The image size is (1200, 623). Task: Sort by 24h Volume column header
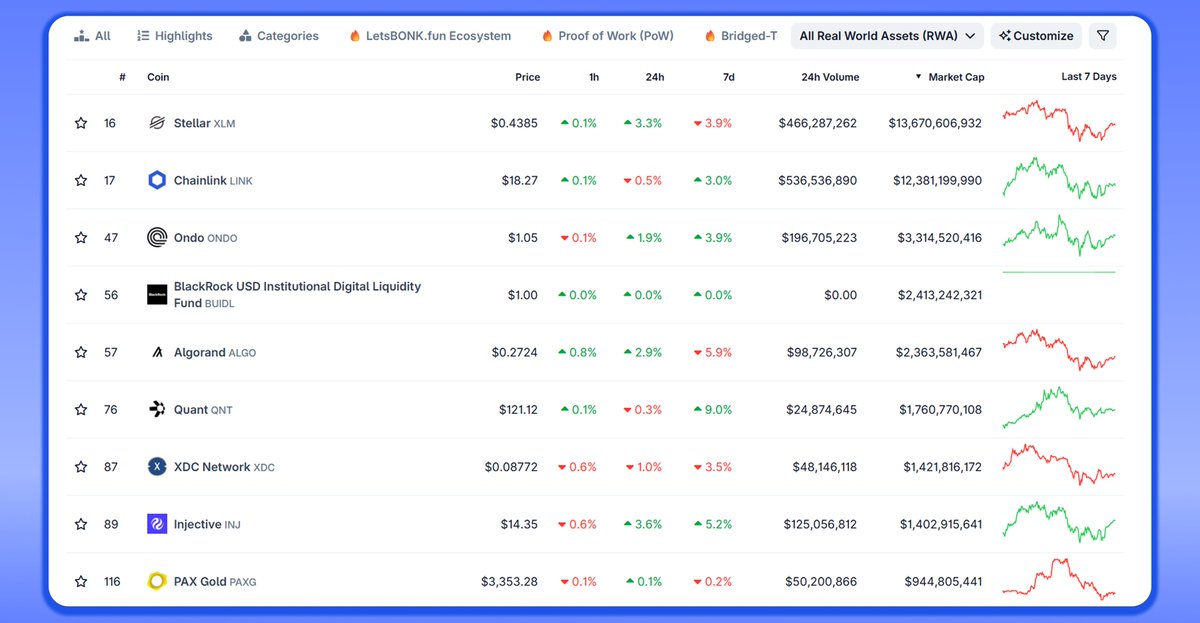coord(830,77)
